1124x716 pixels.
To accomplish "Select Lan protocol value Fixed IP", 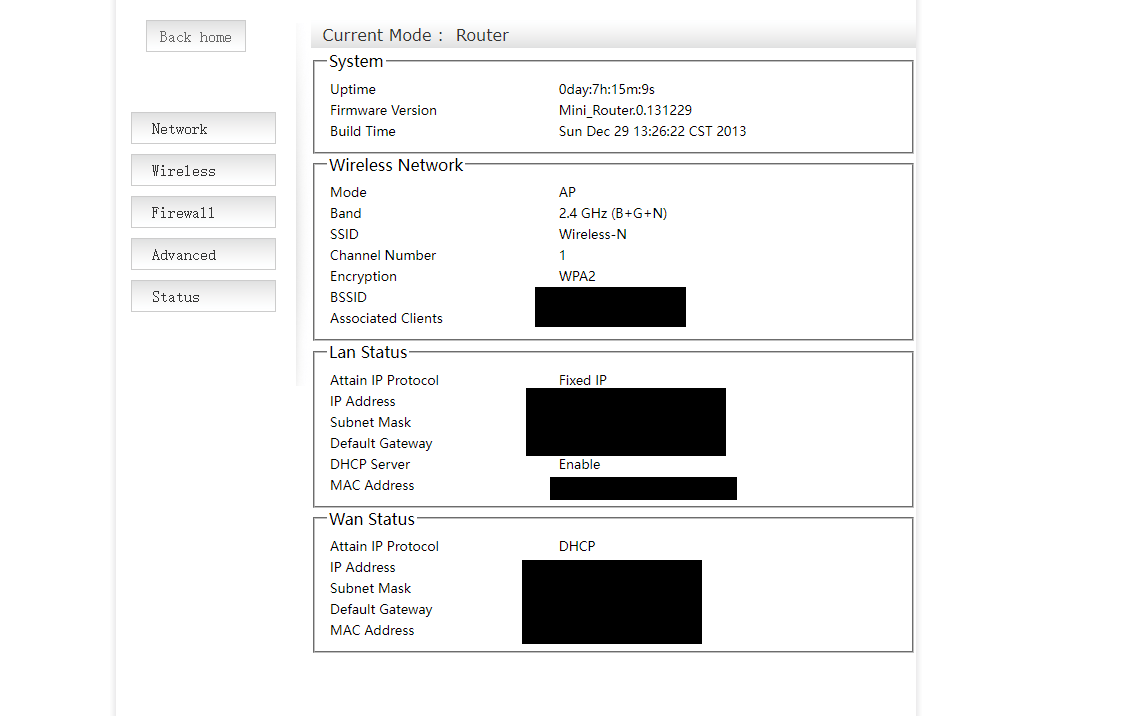I will (x=583, y=381).
